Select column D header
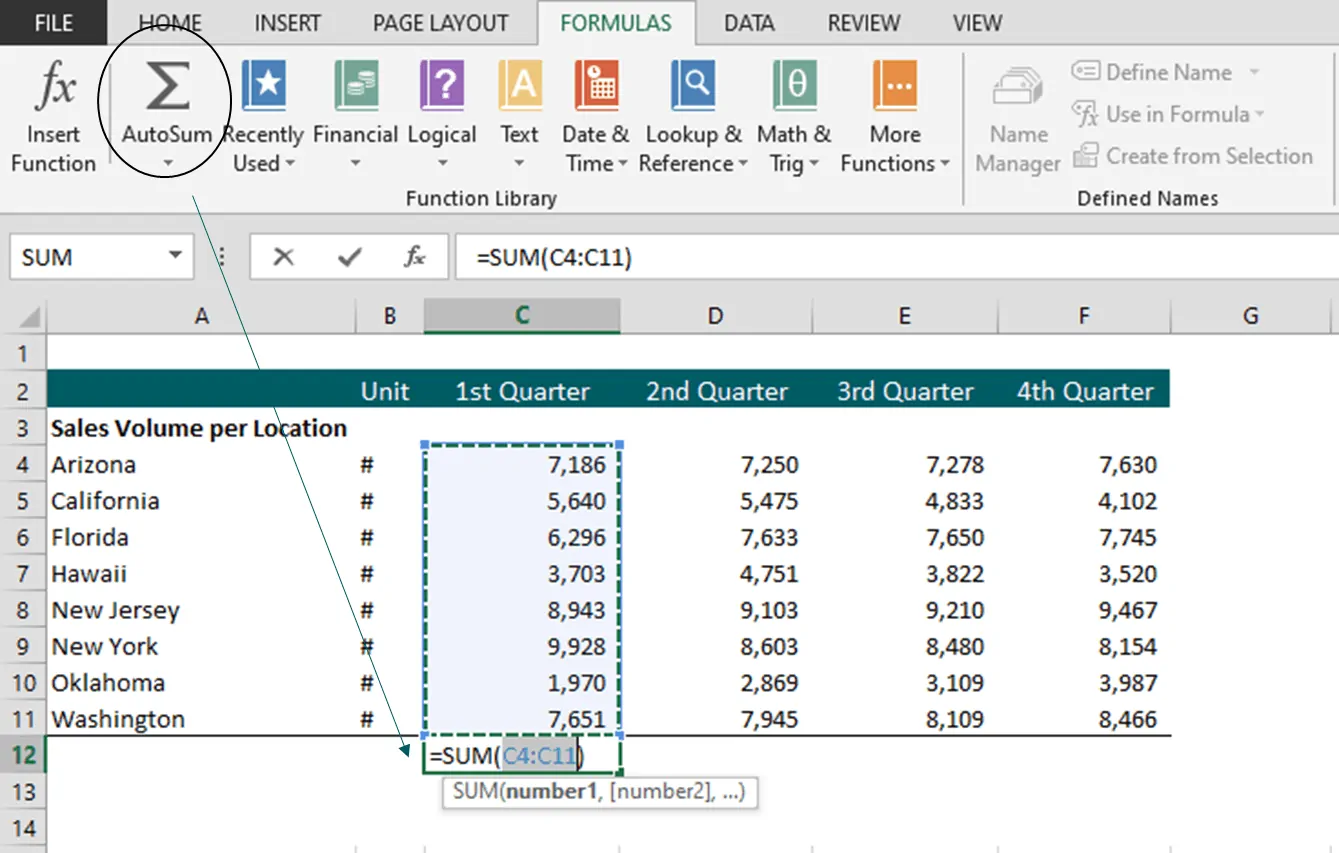1339x853 pixels. 716,316
